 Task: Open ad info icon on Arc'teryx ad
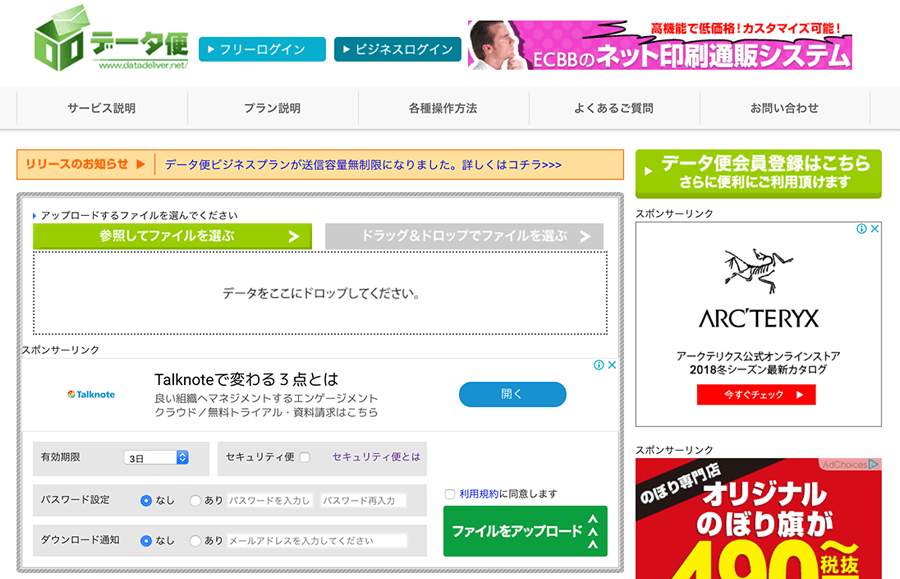tap(862, 229)
